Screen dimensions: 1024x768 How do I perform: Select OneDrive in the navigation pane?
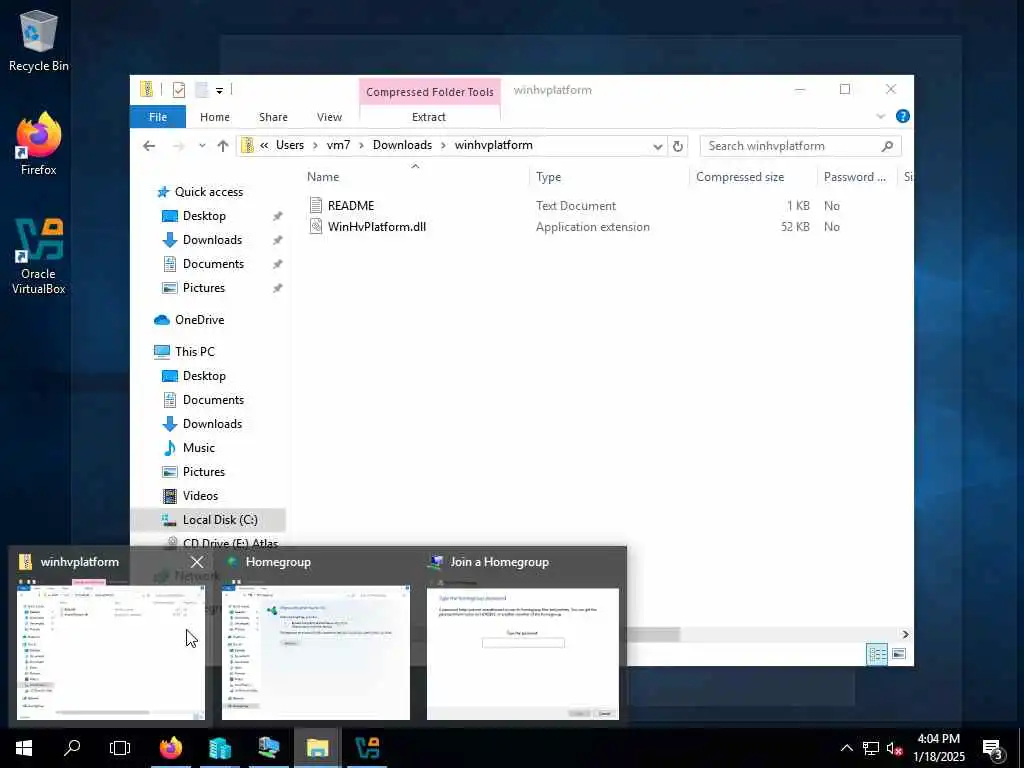coord(199,320)
